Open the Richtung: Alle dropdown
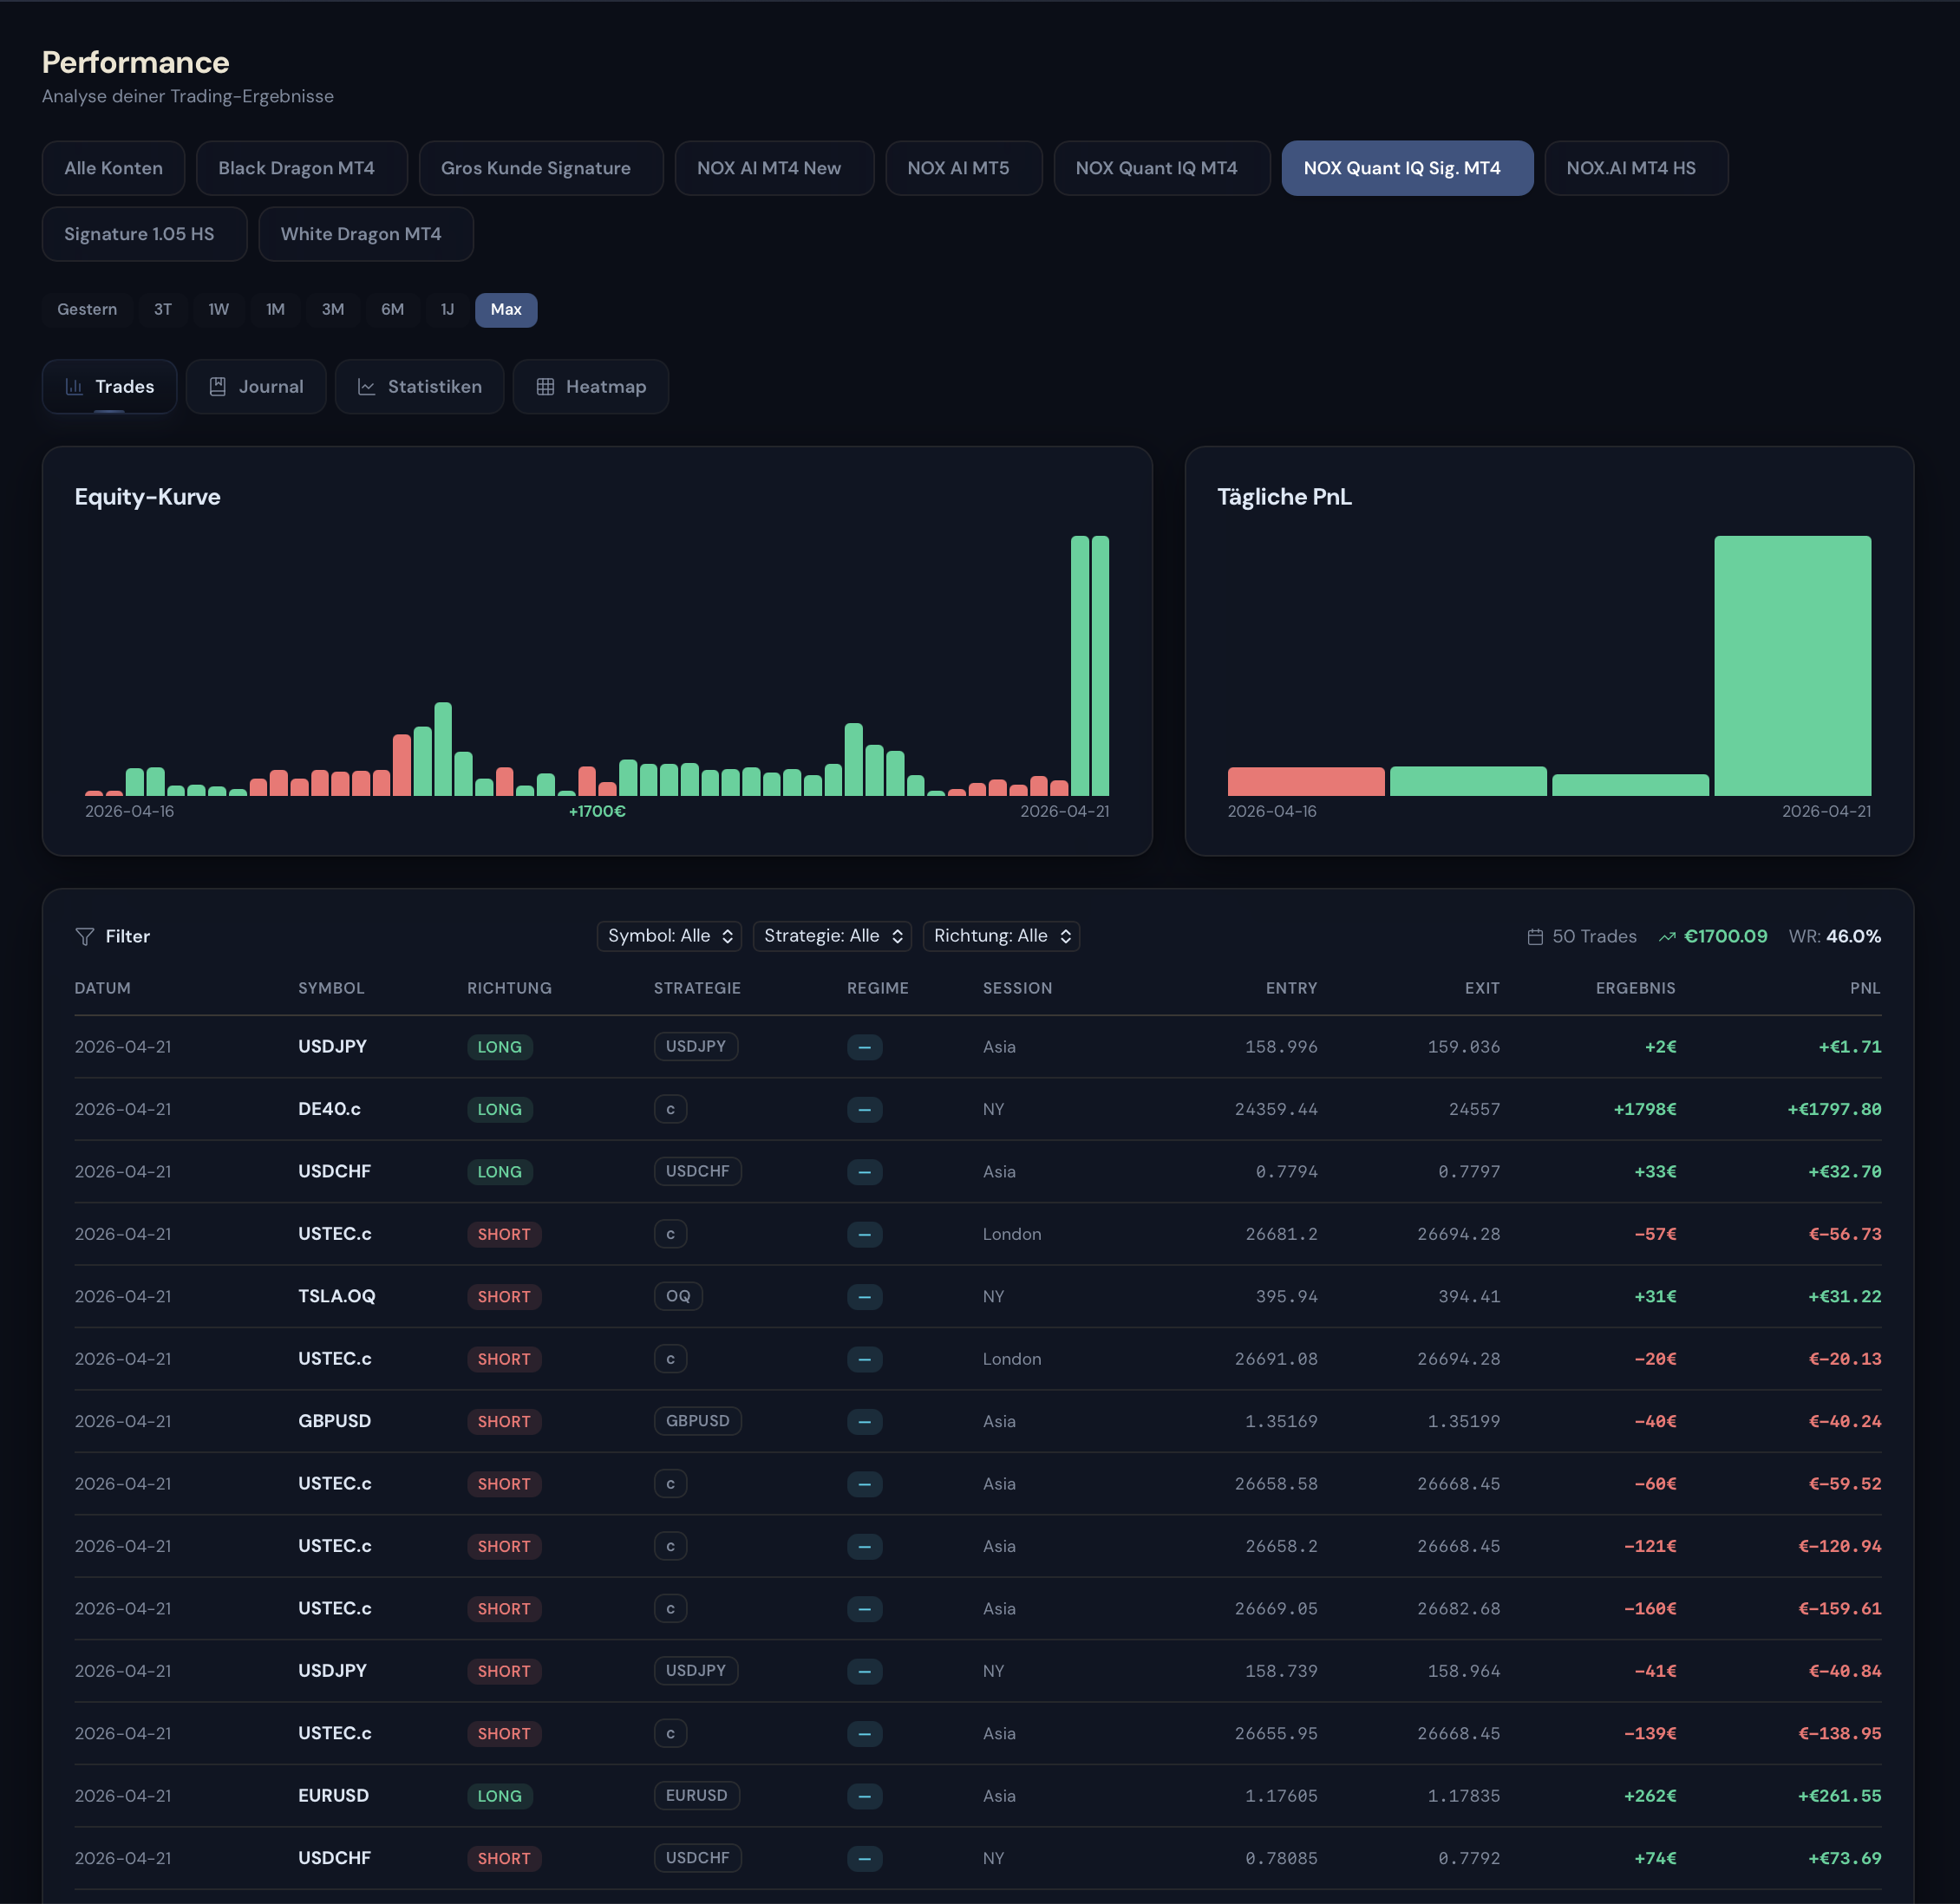1960x1904 pixels. [x=1000, y=936]
